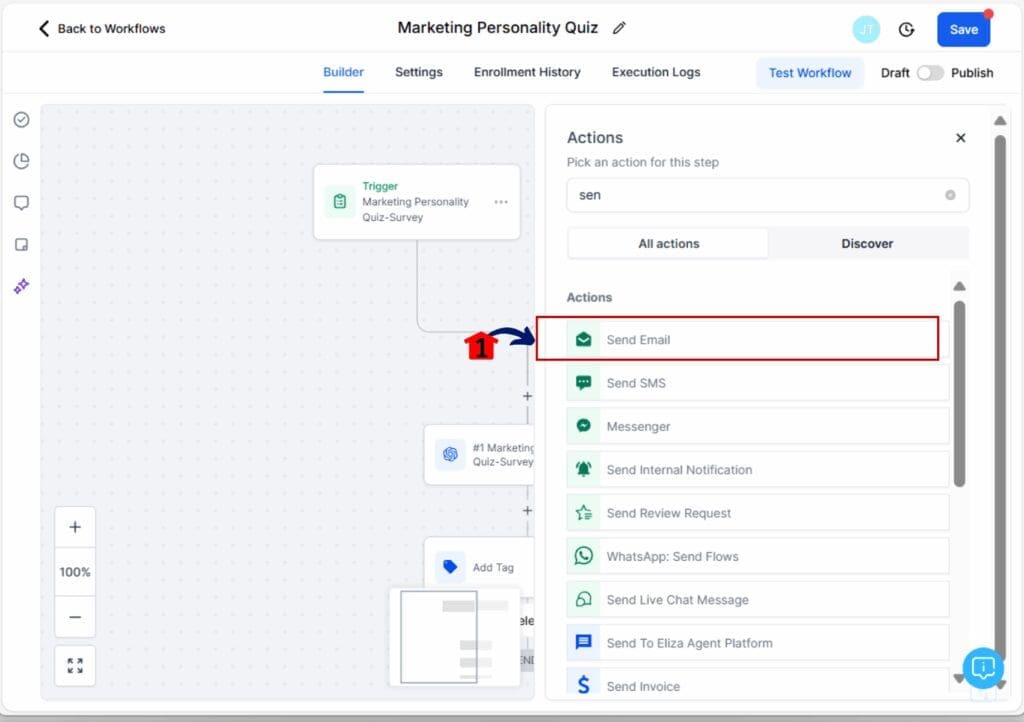The image size is (1024, 722).
Task: Click the JT user avatar
Action: pos(866,30)
